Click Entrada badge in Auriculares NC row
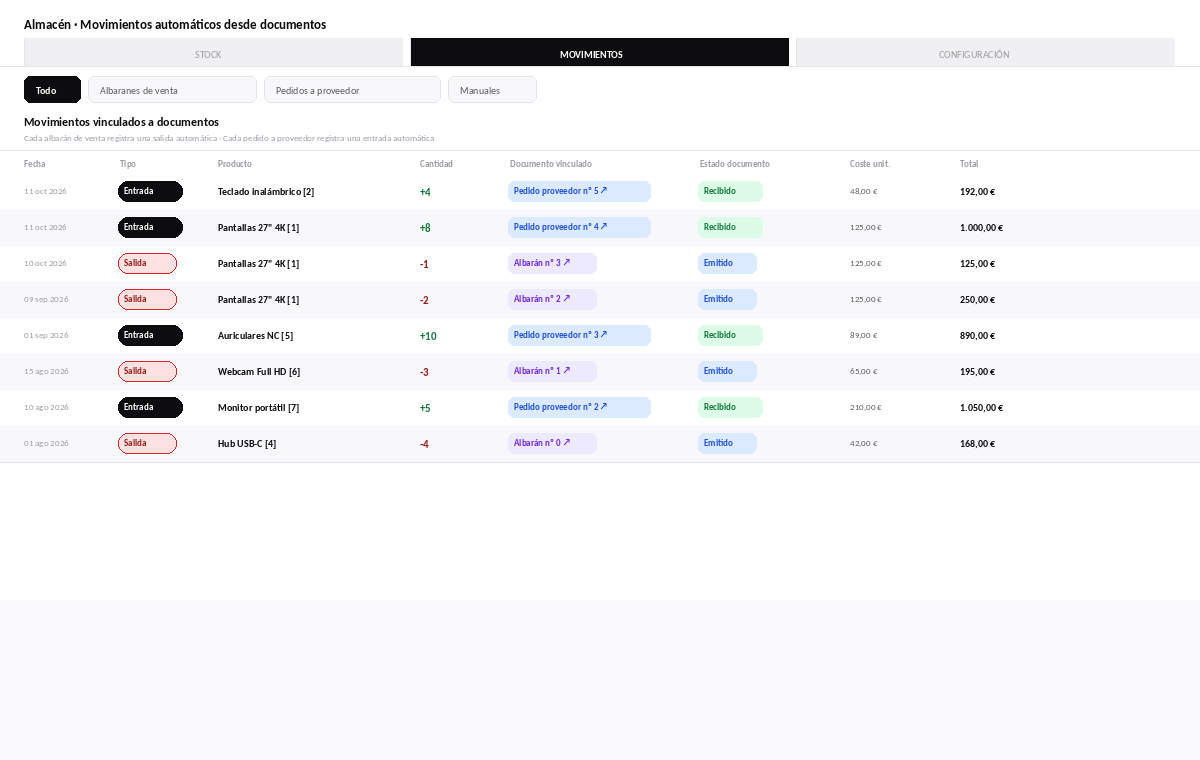 pyautogui.click(x=150, y=335)
